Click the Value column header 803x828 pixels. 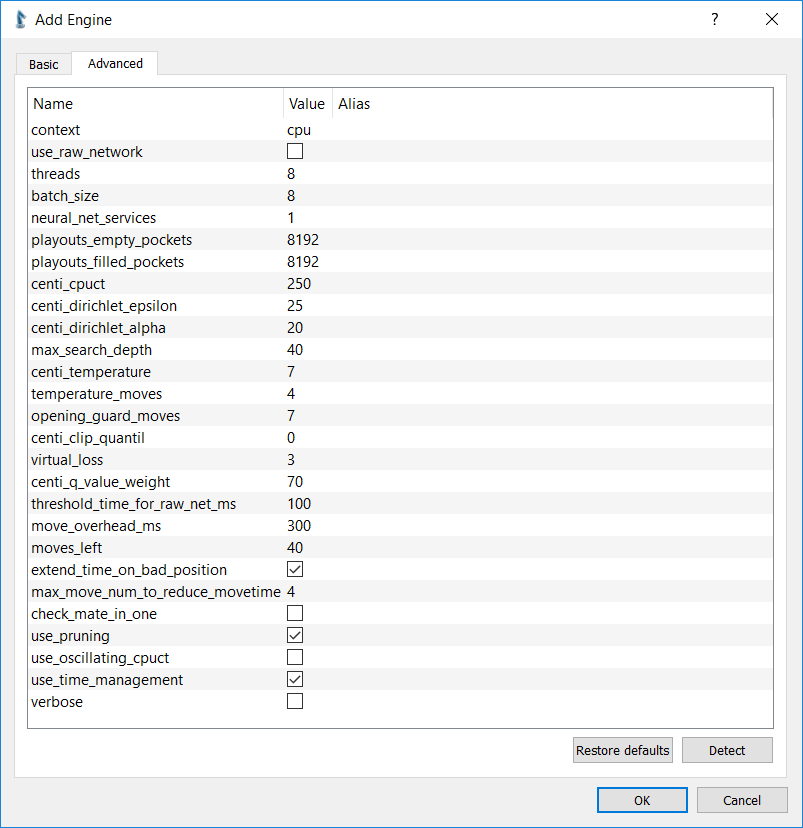pos(307,104)
